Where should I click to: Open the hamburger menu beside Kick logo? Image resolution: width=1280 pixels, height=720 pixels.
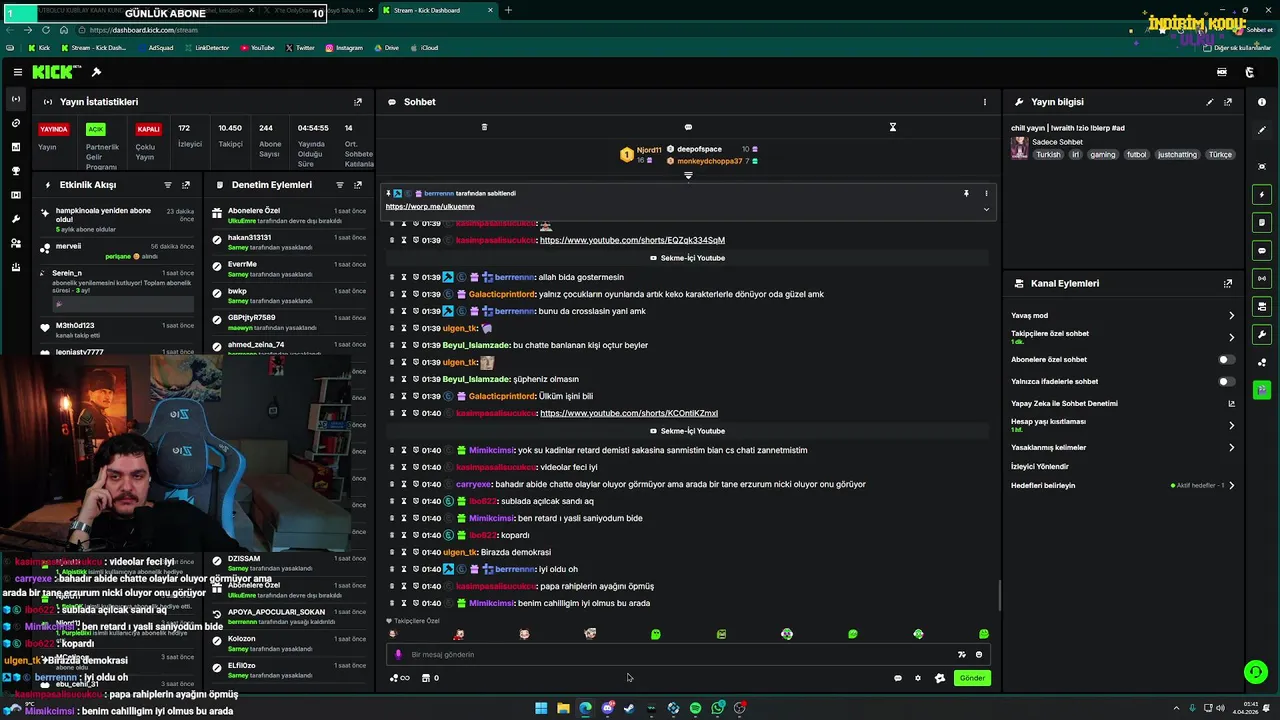tap(18, 72)
